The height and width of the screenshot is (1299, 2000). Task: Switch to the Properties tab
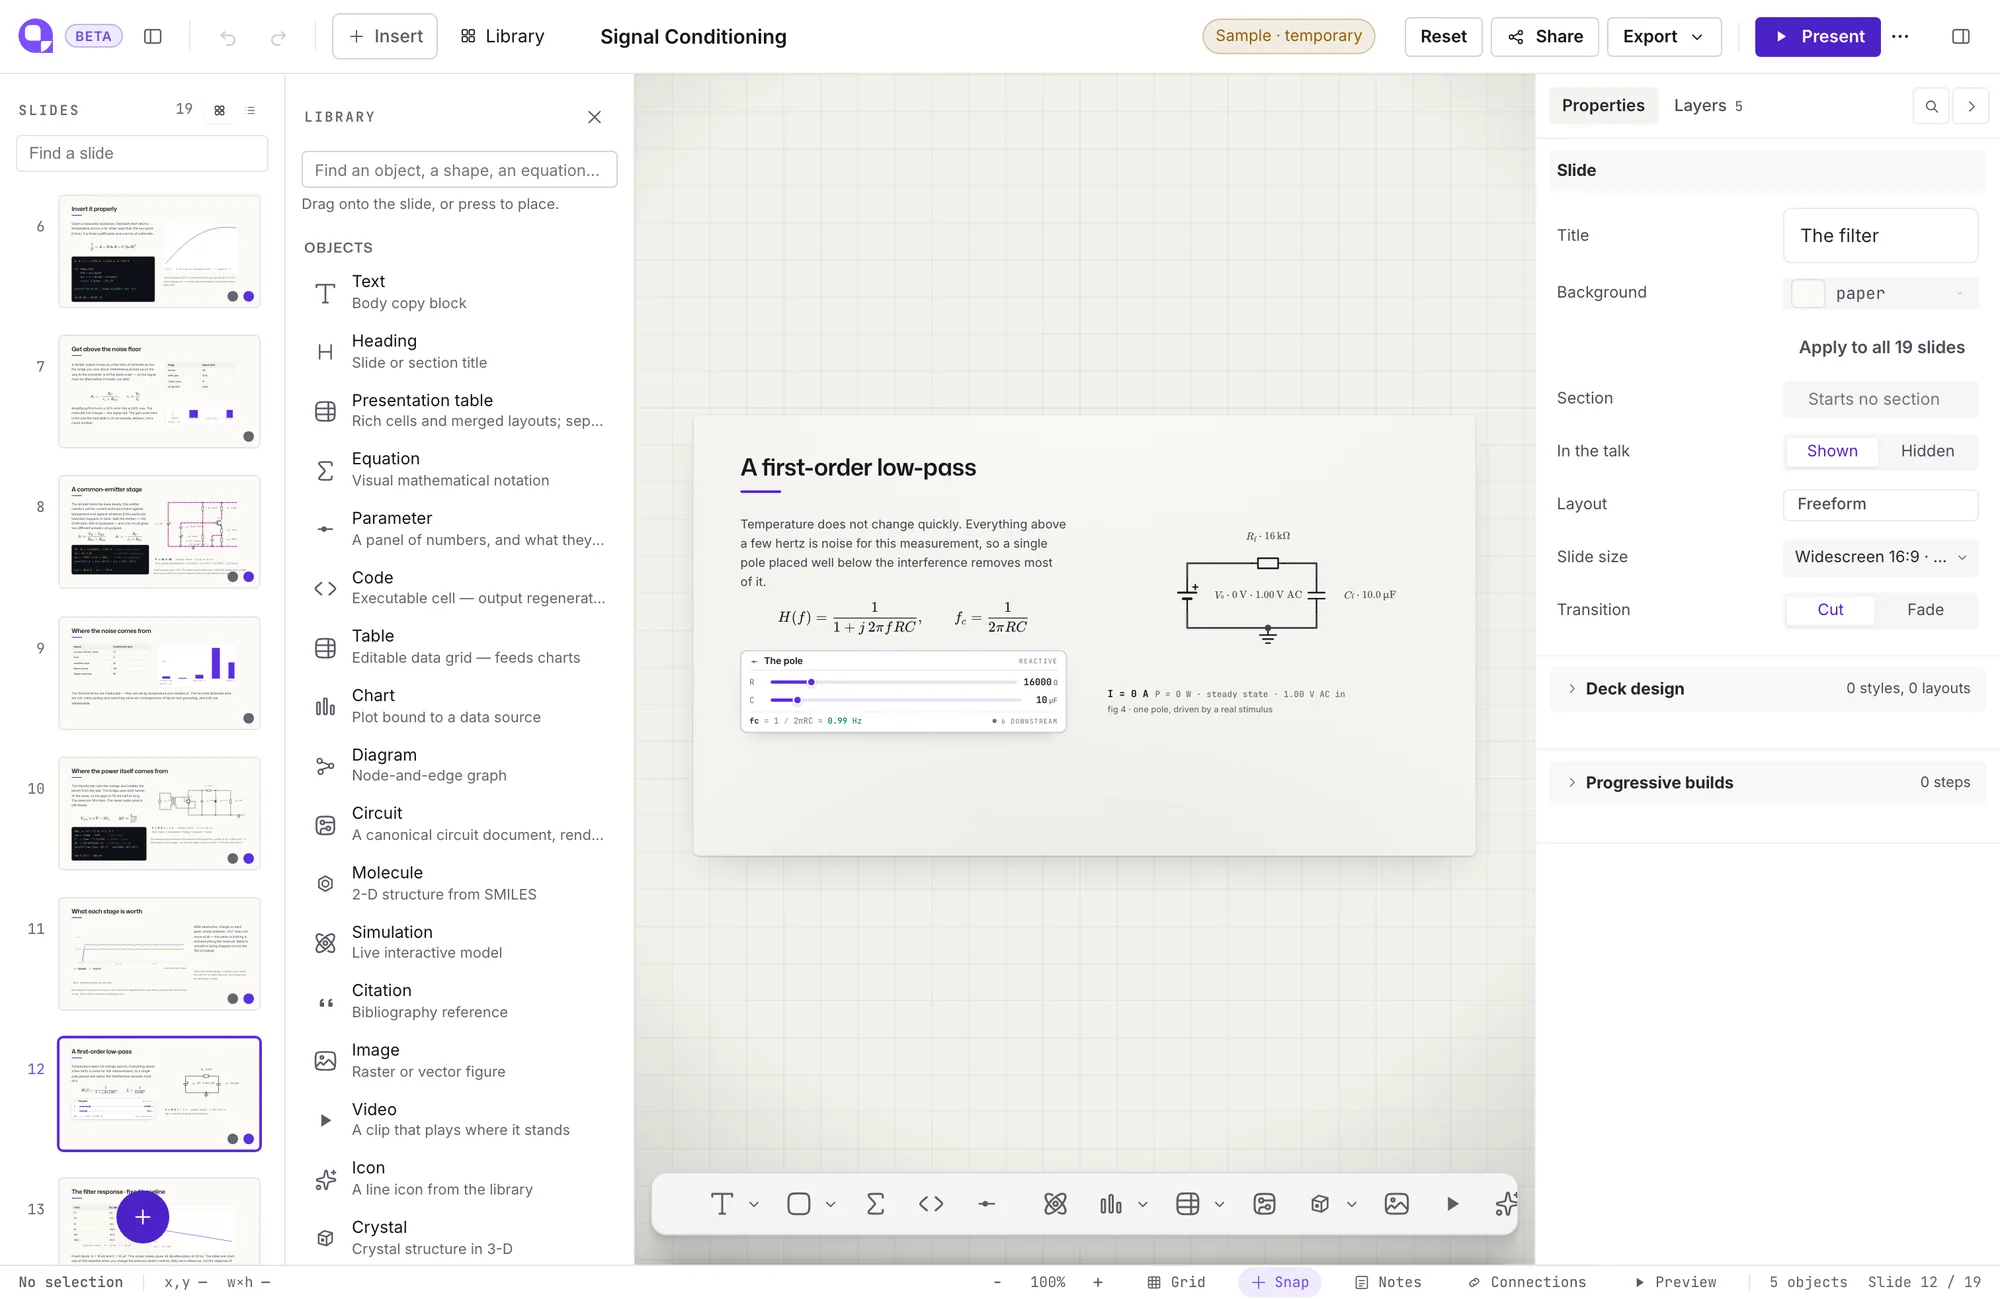click(x=1603, y=106)
